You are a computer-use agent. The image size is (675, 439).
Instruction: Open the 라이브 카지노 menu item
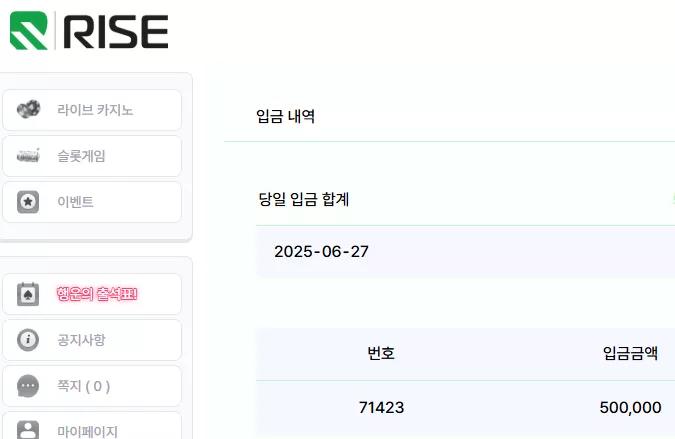pyautogui.click(x=92, y=110)
